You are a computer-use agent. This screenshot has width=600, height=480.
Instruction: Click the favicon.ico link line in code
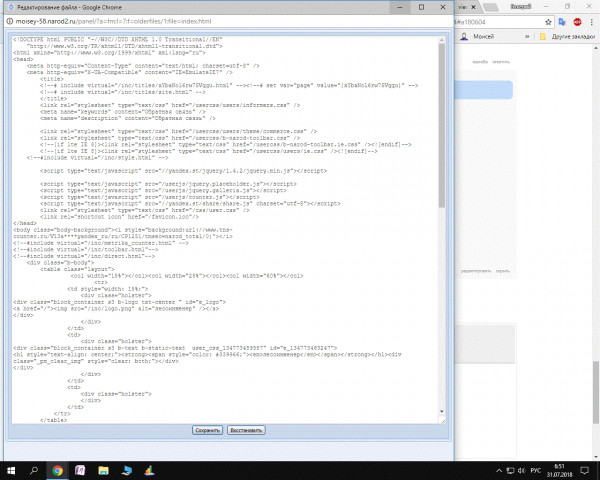[x=119, y=217]
